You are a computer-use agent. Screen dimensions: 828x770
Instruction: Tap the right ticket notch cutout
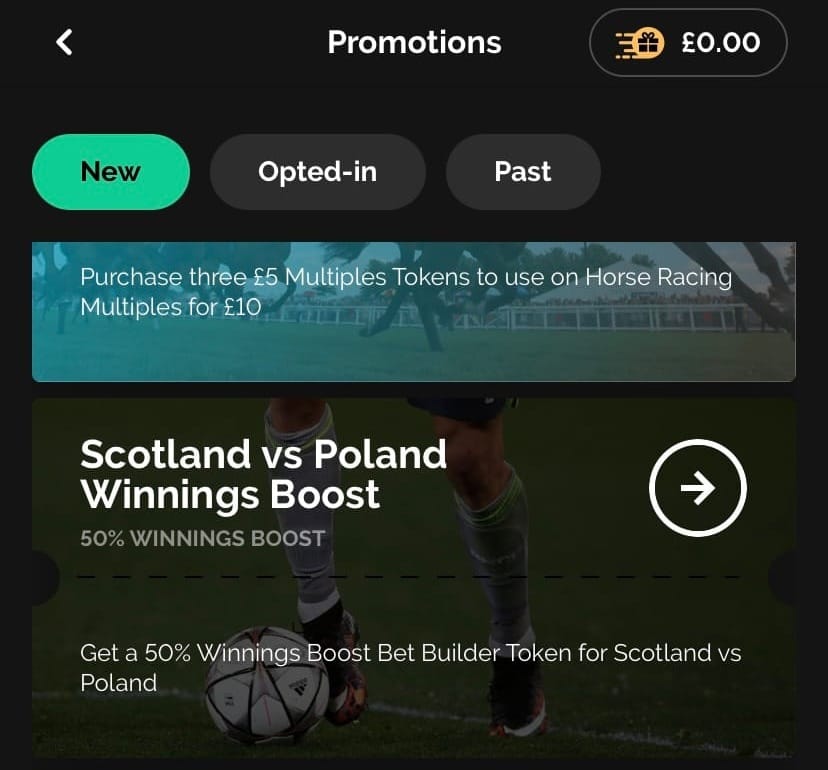(783, 577)
